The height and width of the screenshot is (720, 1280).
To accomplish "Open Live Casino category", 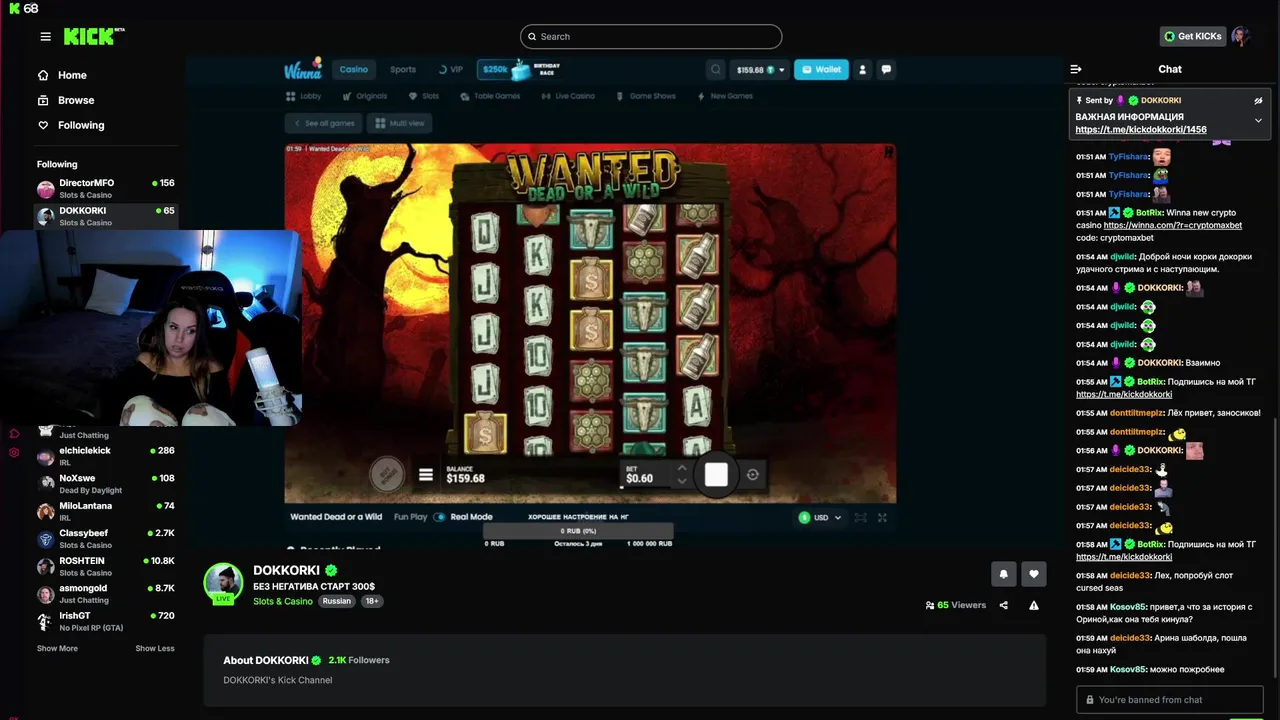I will point(568,96).
